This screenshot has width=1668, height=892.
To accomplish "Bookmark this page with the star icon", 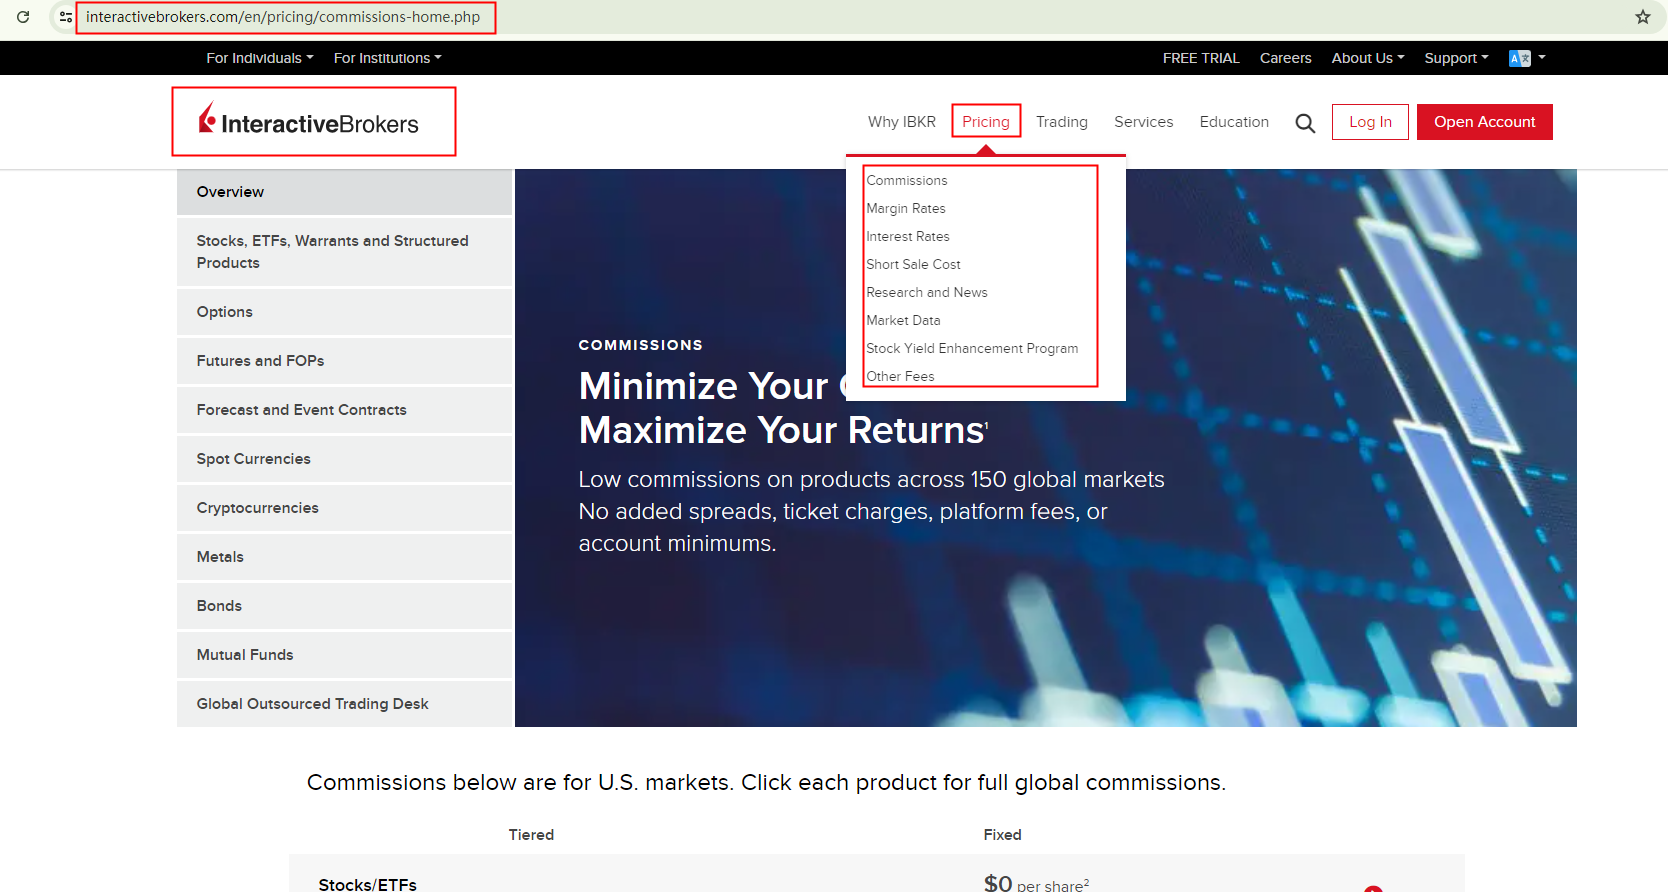I will coord(1643,17).
